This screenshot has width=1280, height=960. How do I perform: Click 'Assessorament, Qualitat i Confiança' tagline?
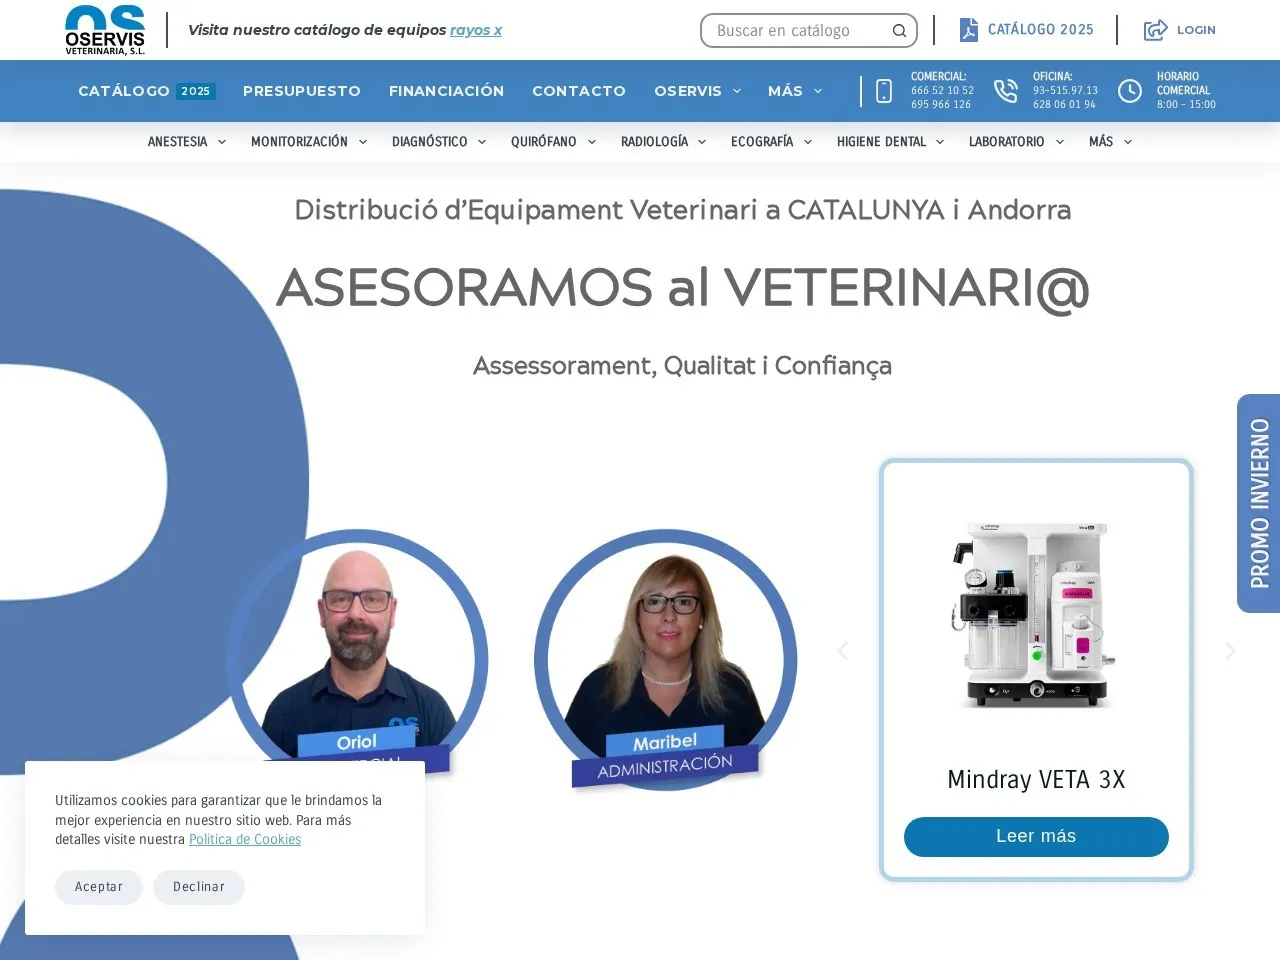[682, 366]
